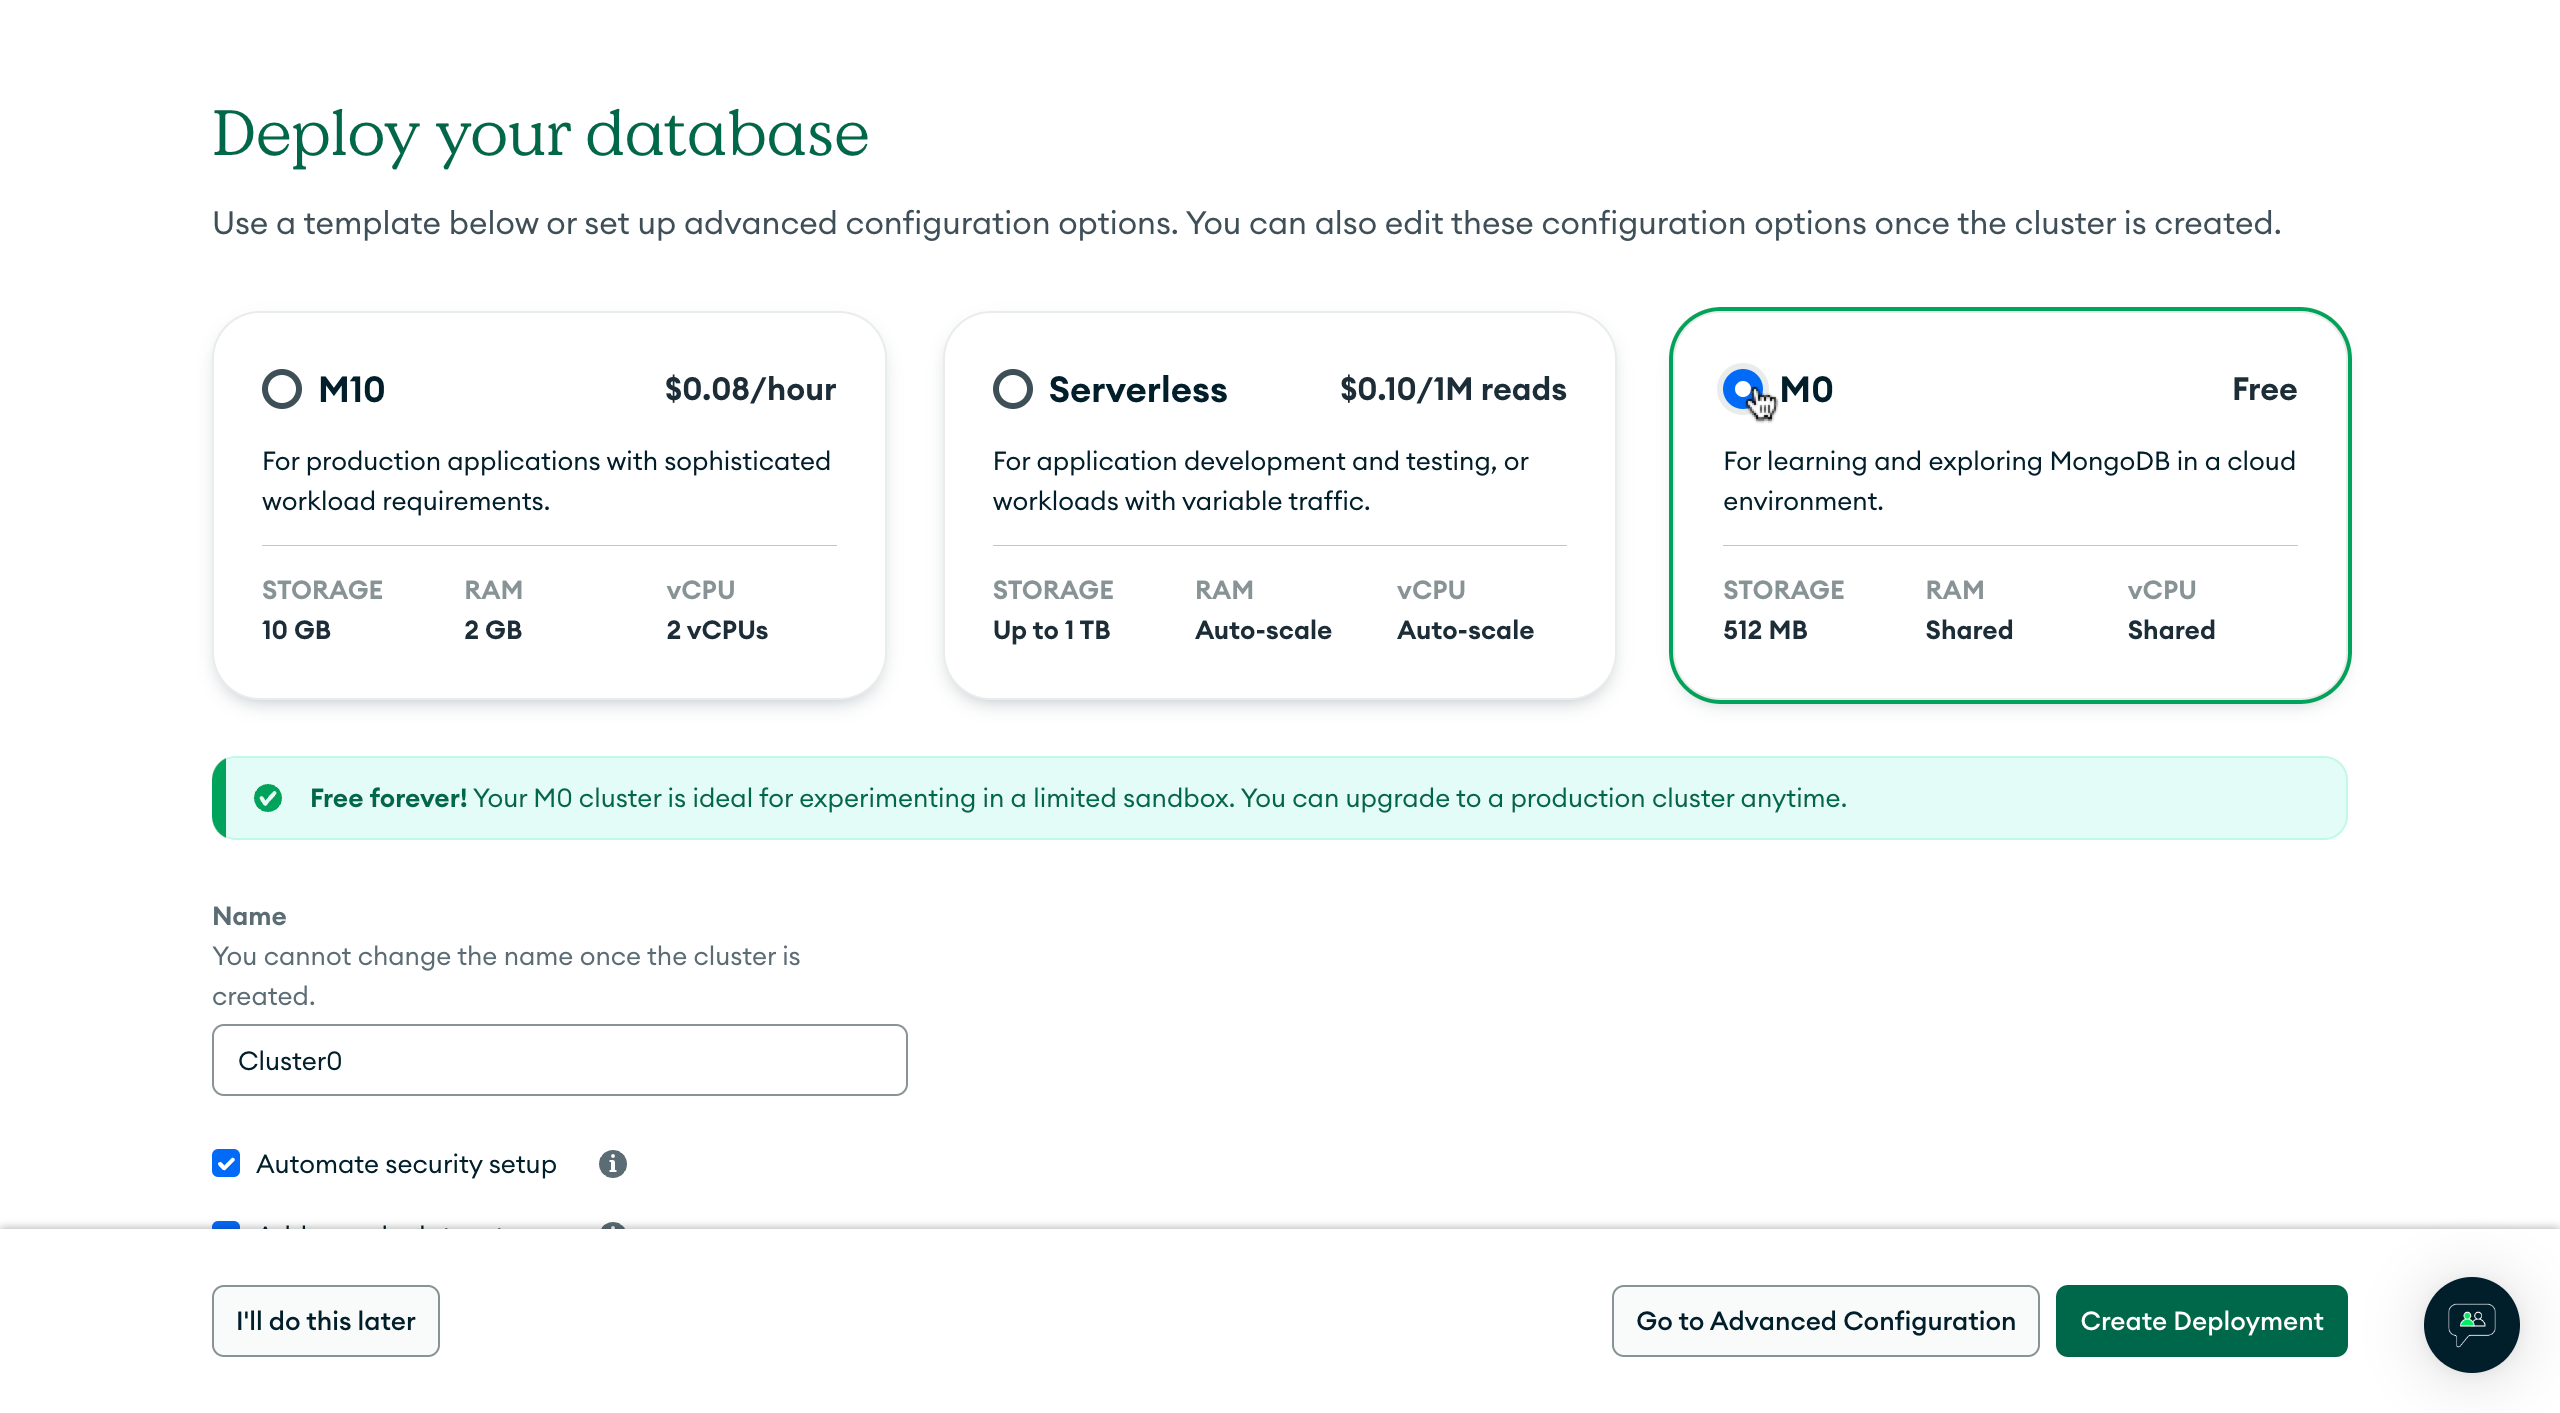Viewport: 2560px width, 1413px height.
Task: Select the M0 free tier radio button
Action: (1743, 388)
